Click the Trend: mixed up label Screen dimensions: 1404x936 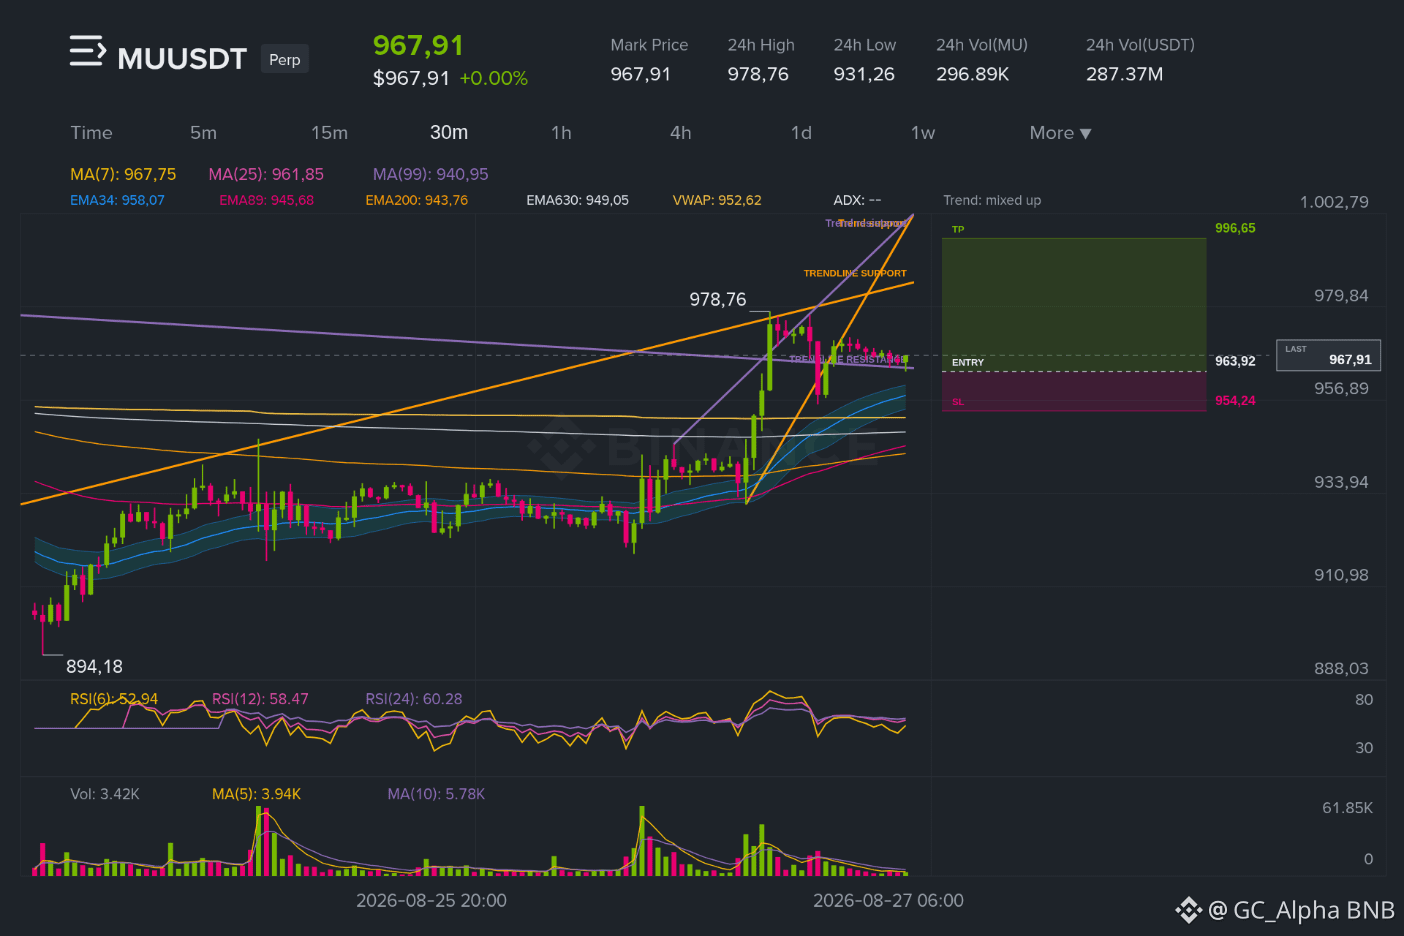point(992,200)
